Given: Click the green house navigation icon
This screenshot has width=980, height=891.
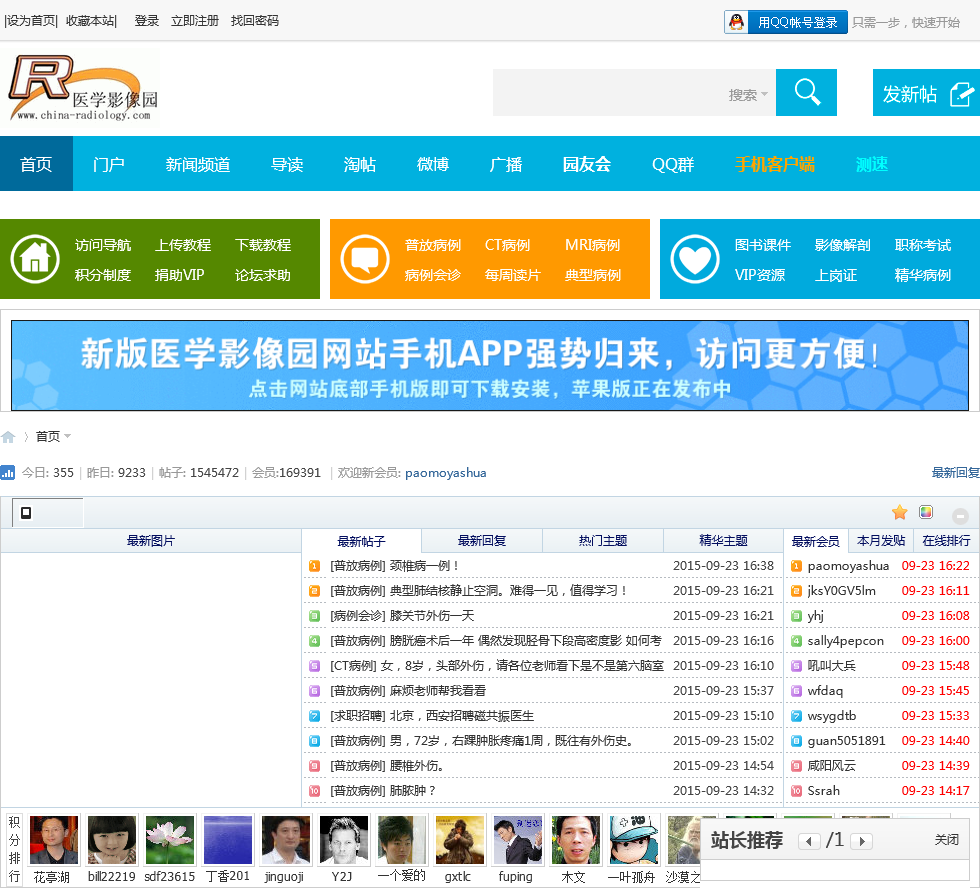Looking at the screenshot, I should (35, 259).
